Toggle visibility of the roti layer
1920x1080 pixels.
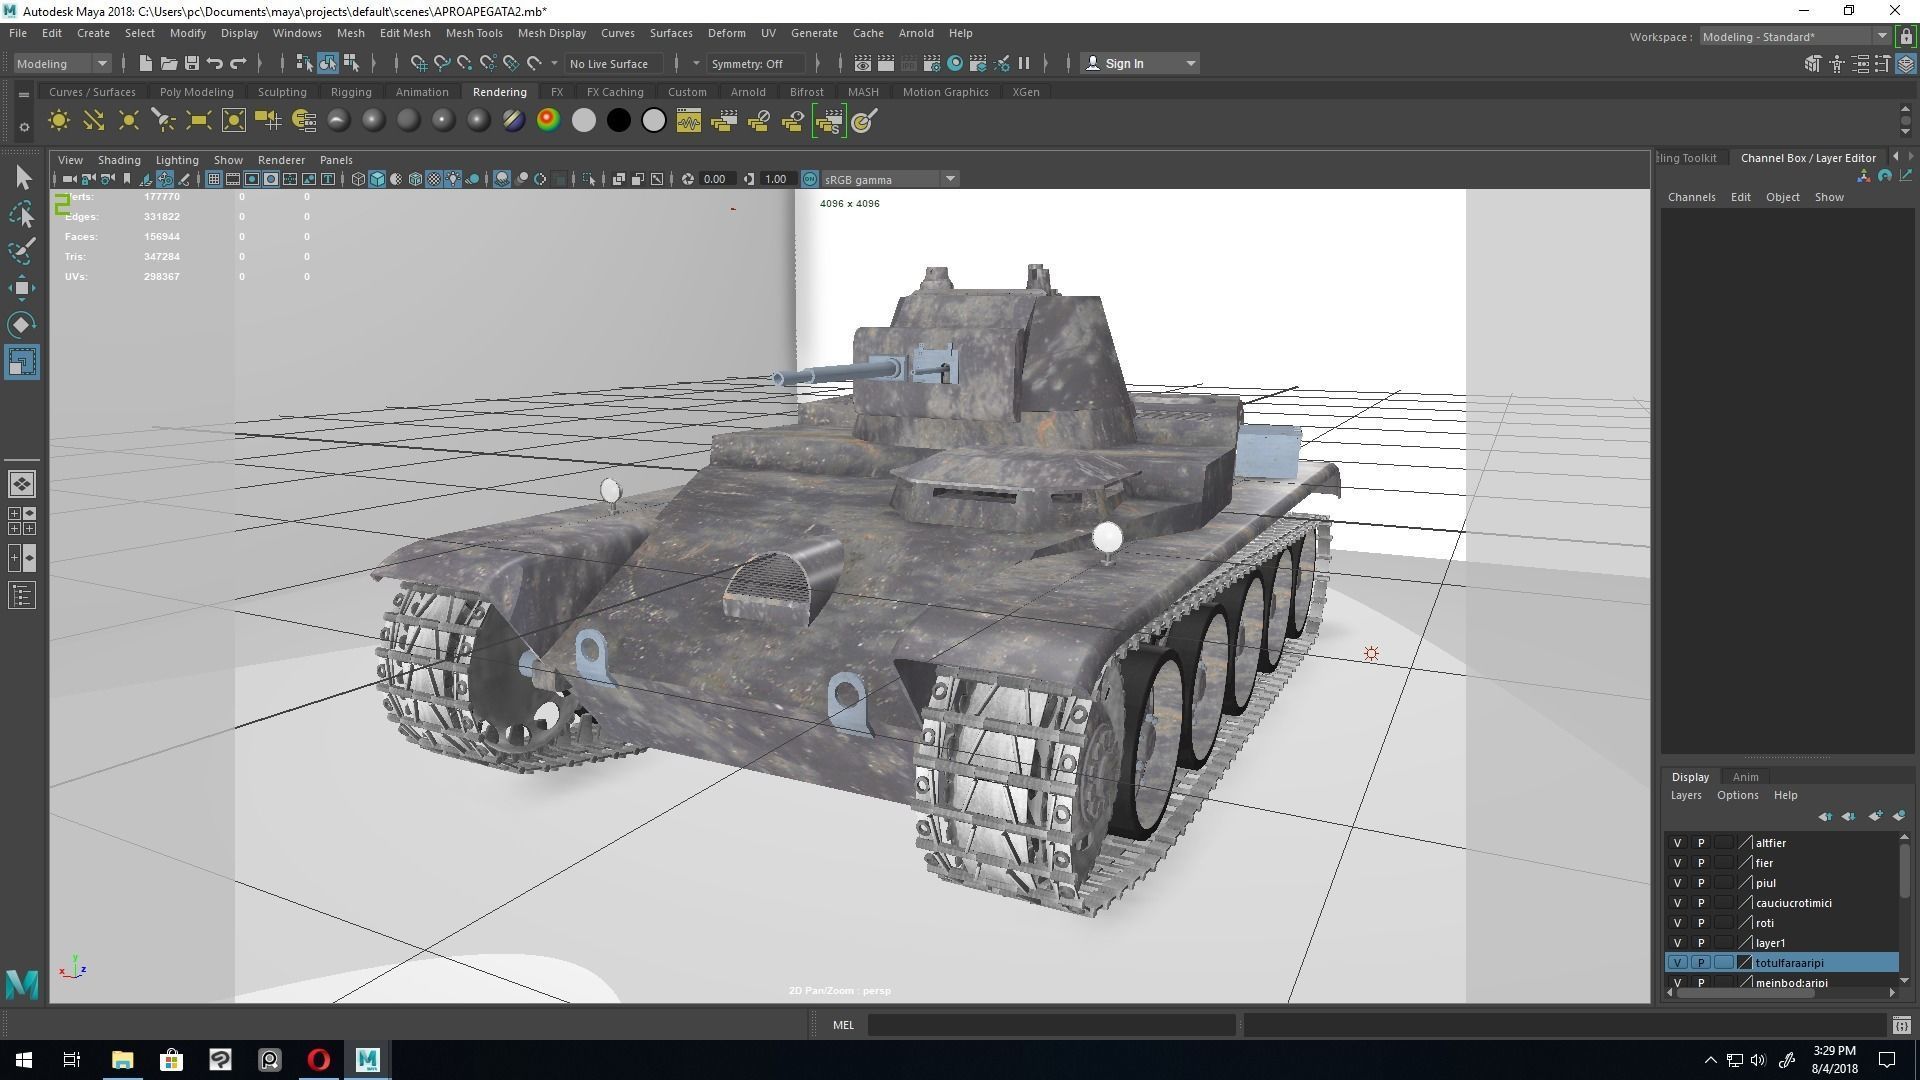click(x=1678, y=923)
